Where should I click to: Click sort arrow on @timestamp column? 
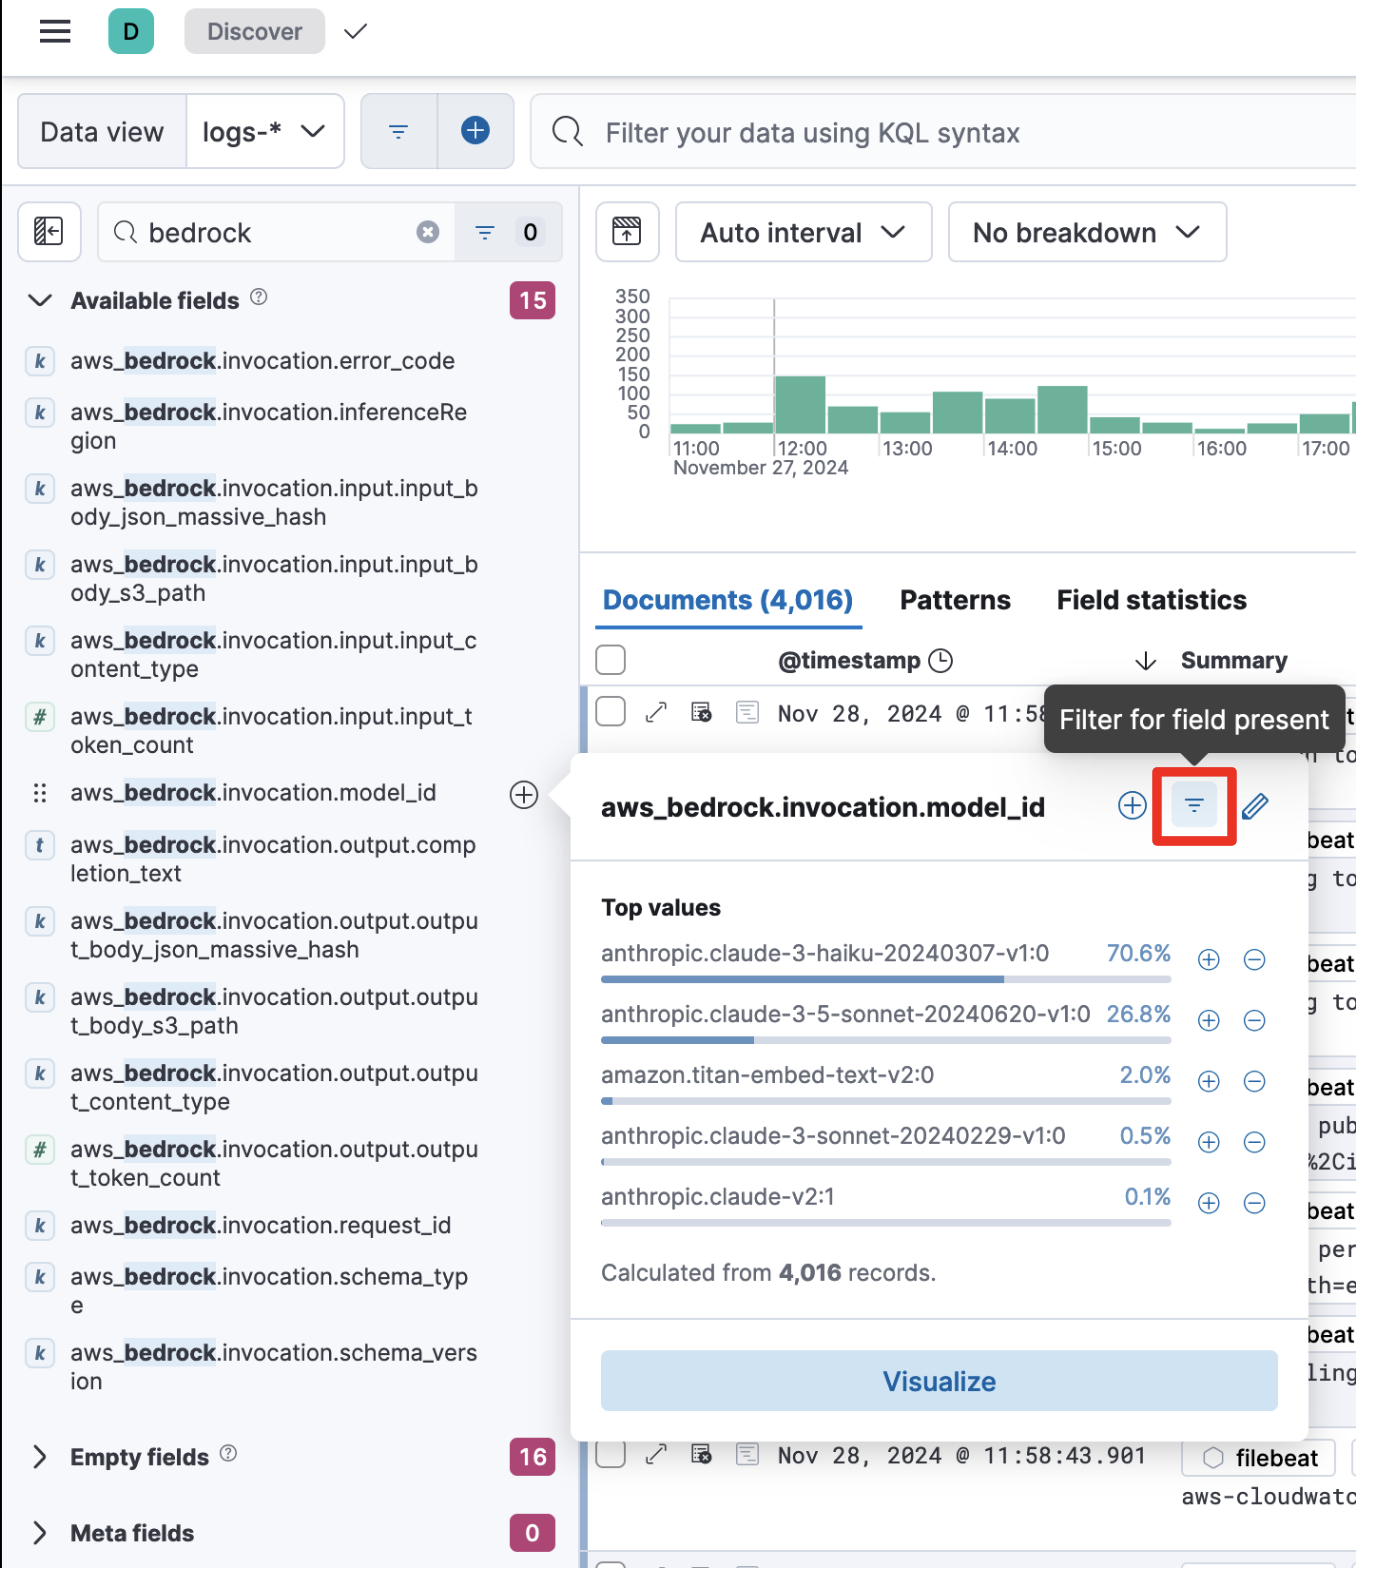tap(1146, 661)
